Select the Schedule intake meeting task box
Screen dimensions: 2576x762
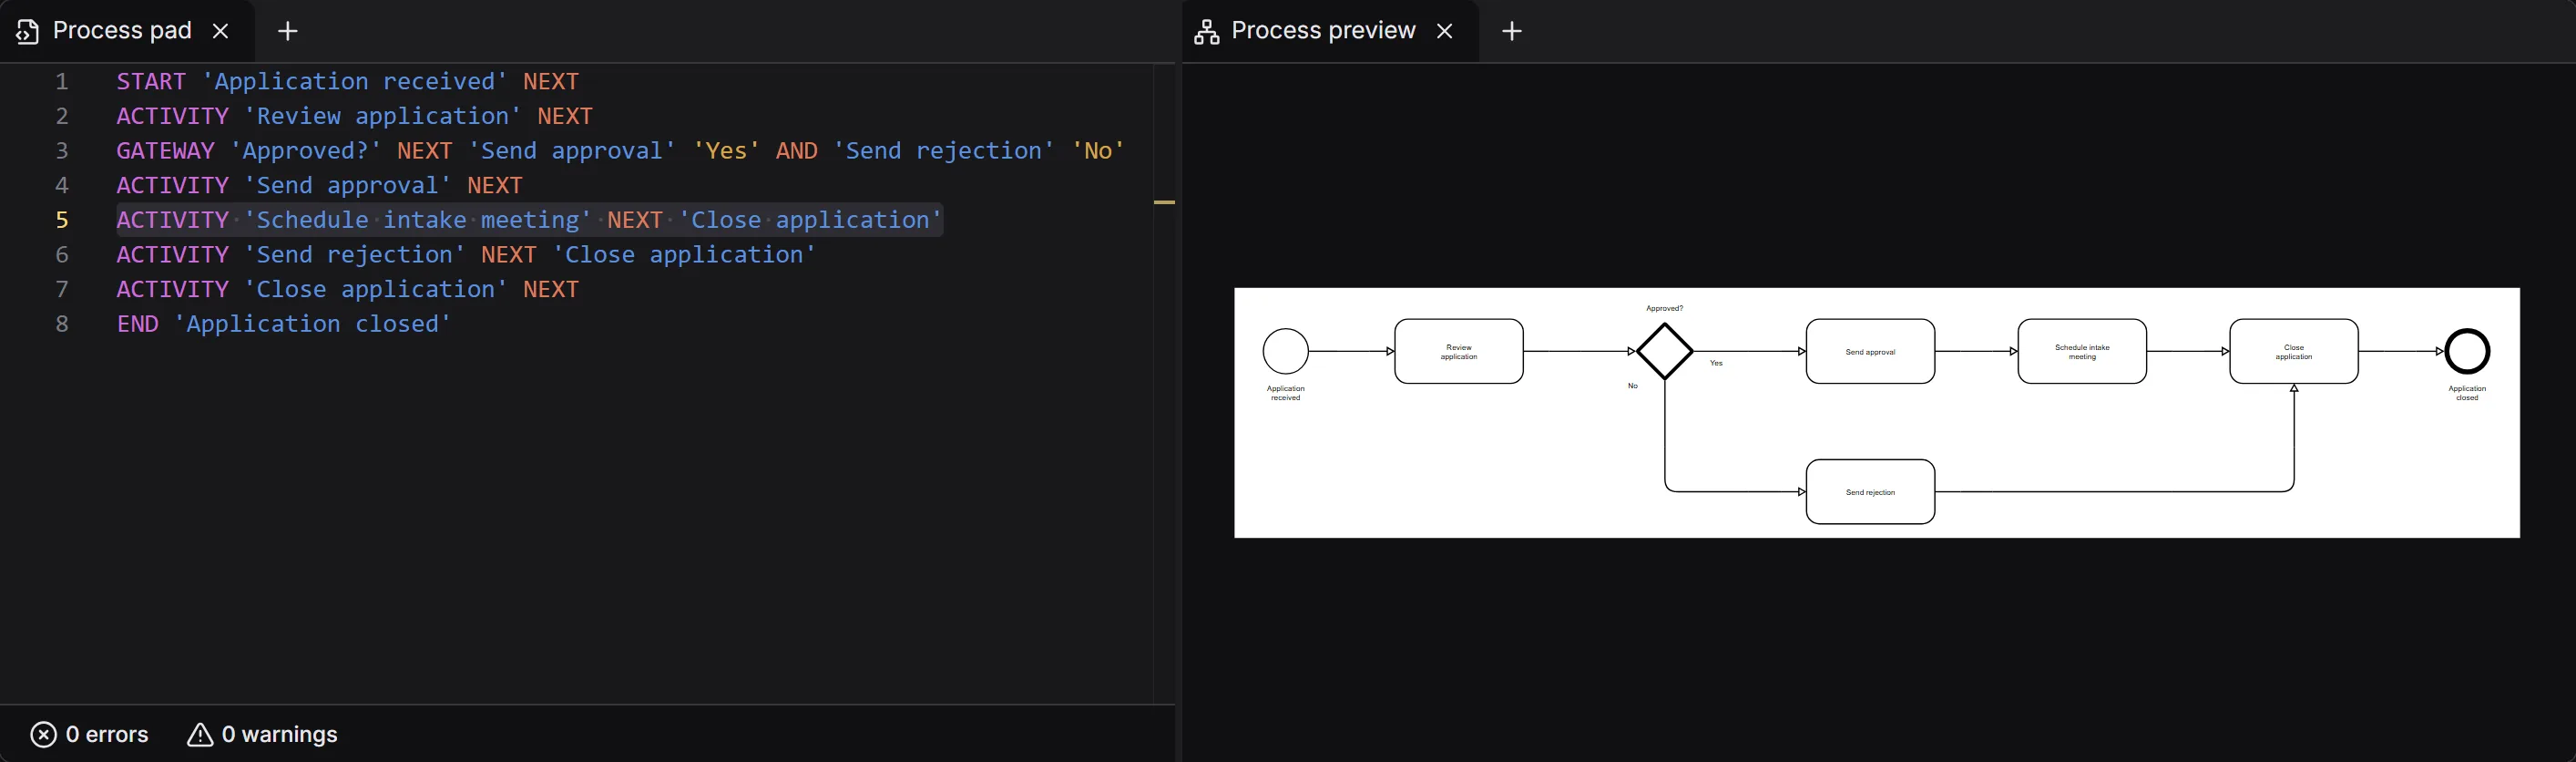2082,351
